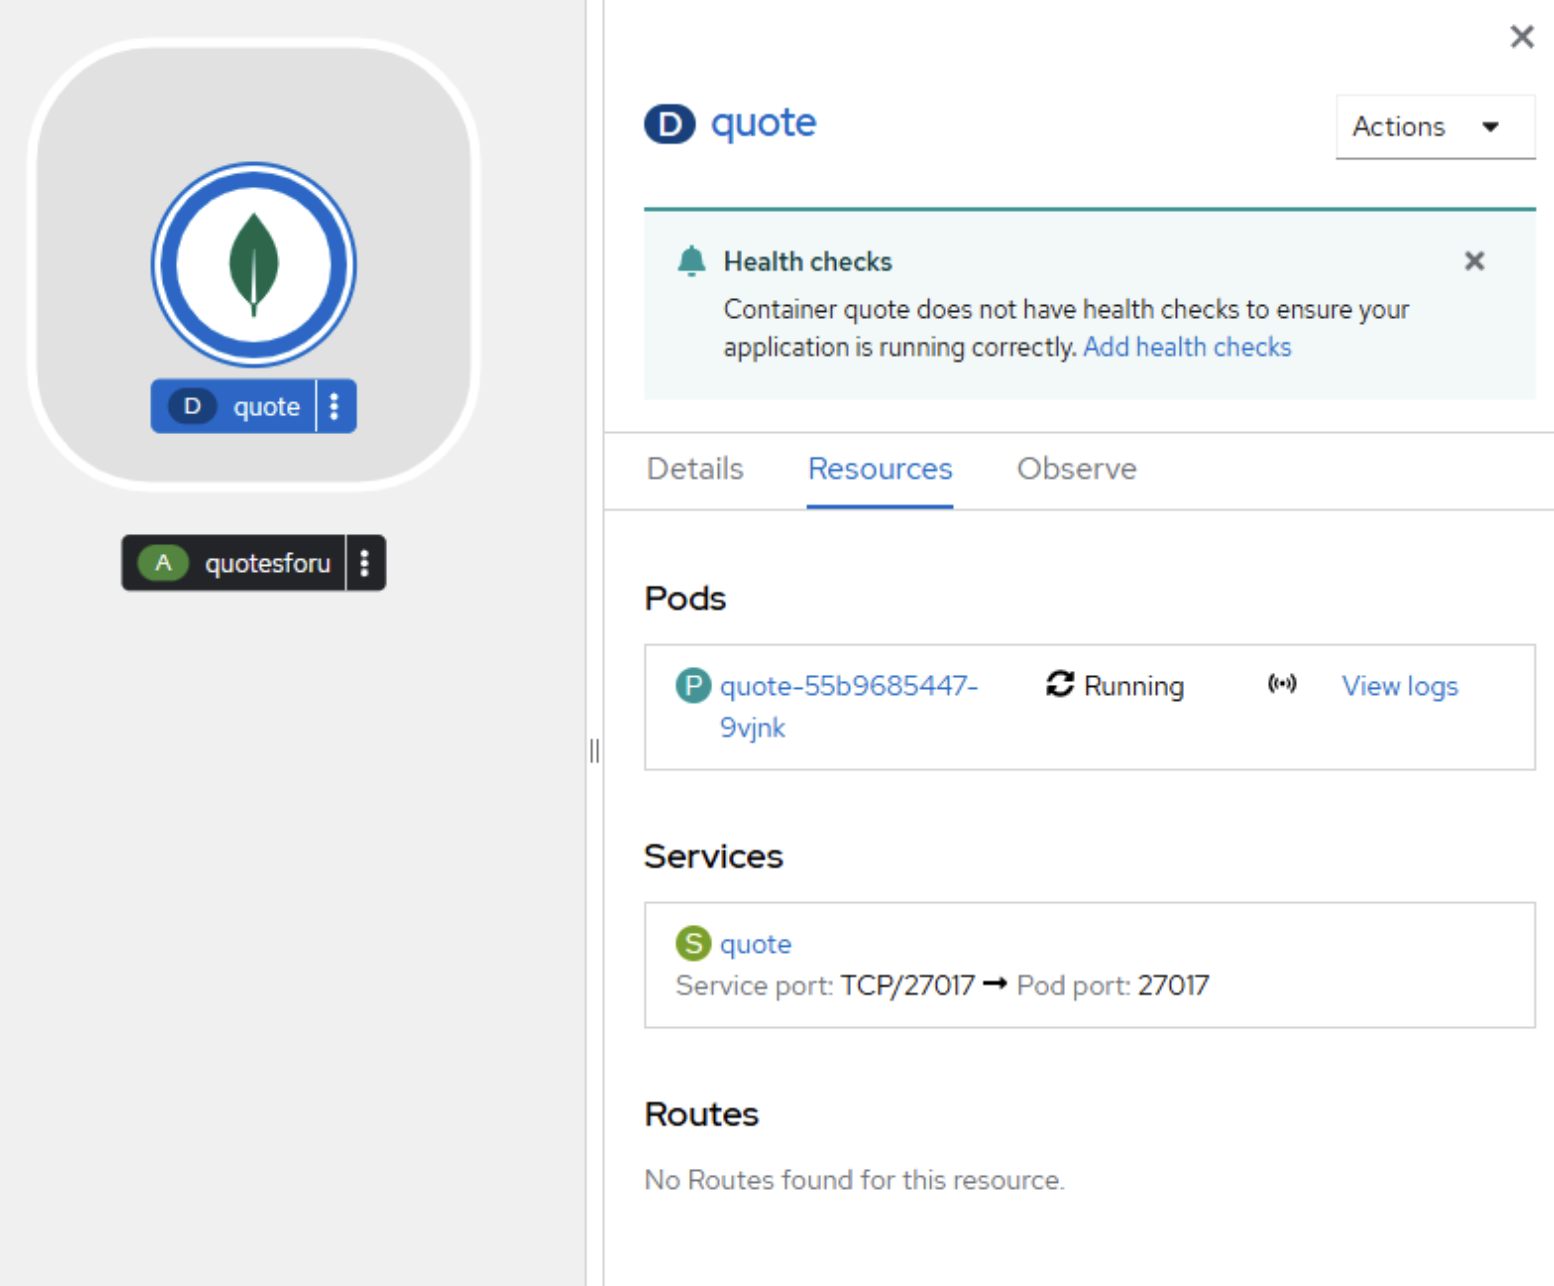This screenshot has height=1286, width=1554.
Task: Click the Running status sync icon
Action: click(1060, 685)
